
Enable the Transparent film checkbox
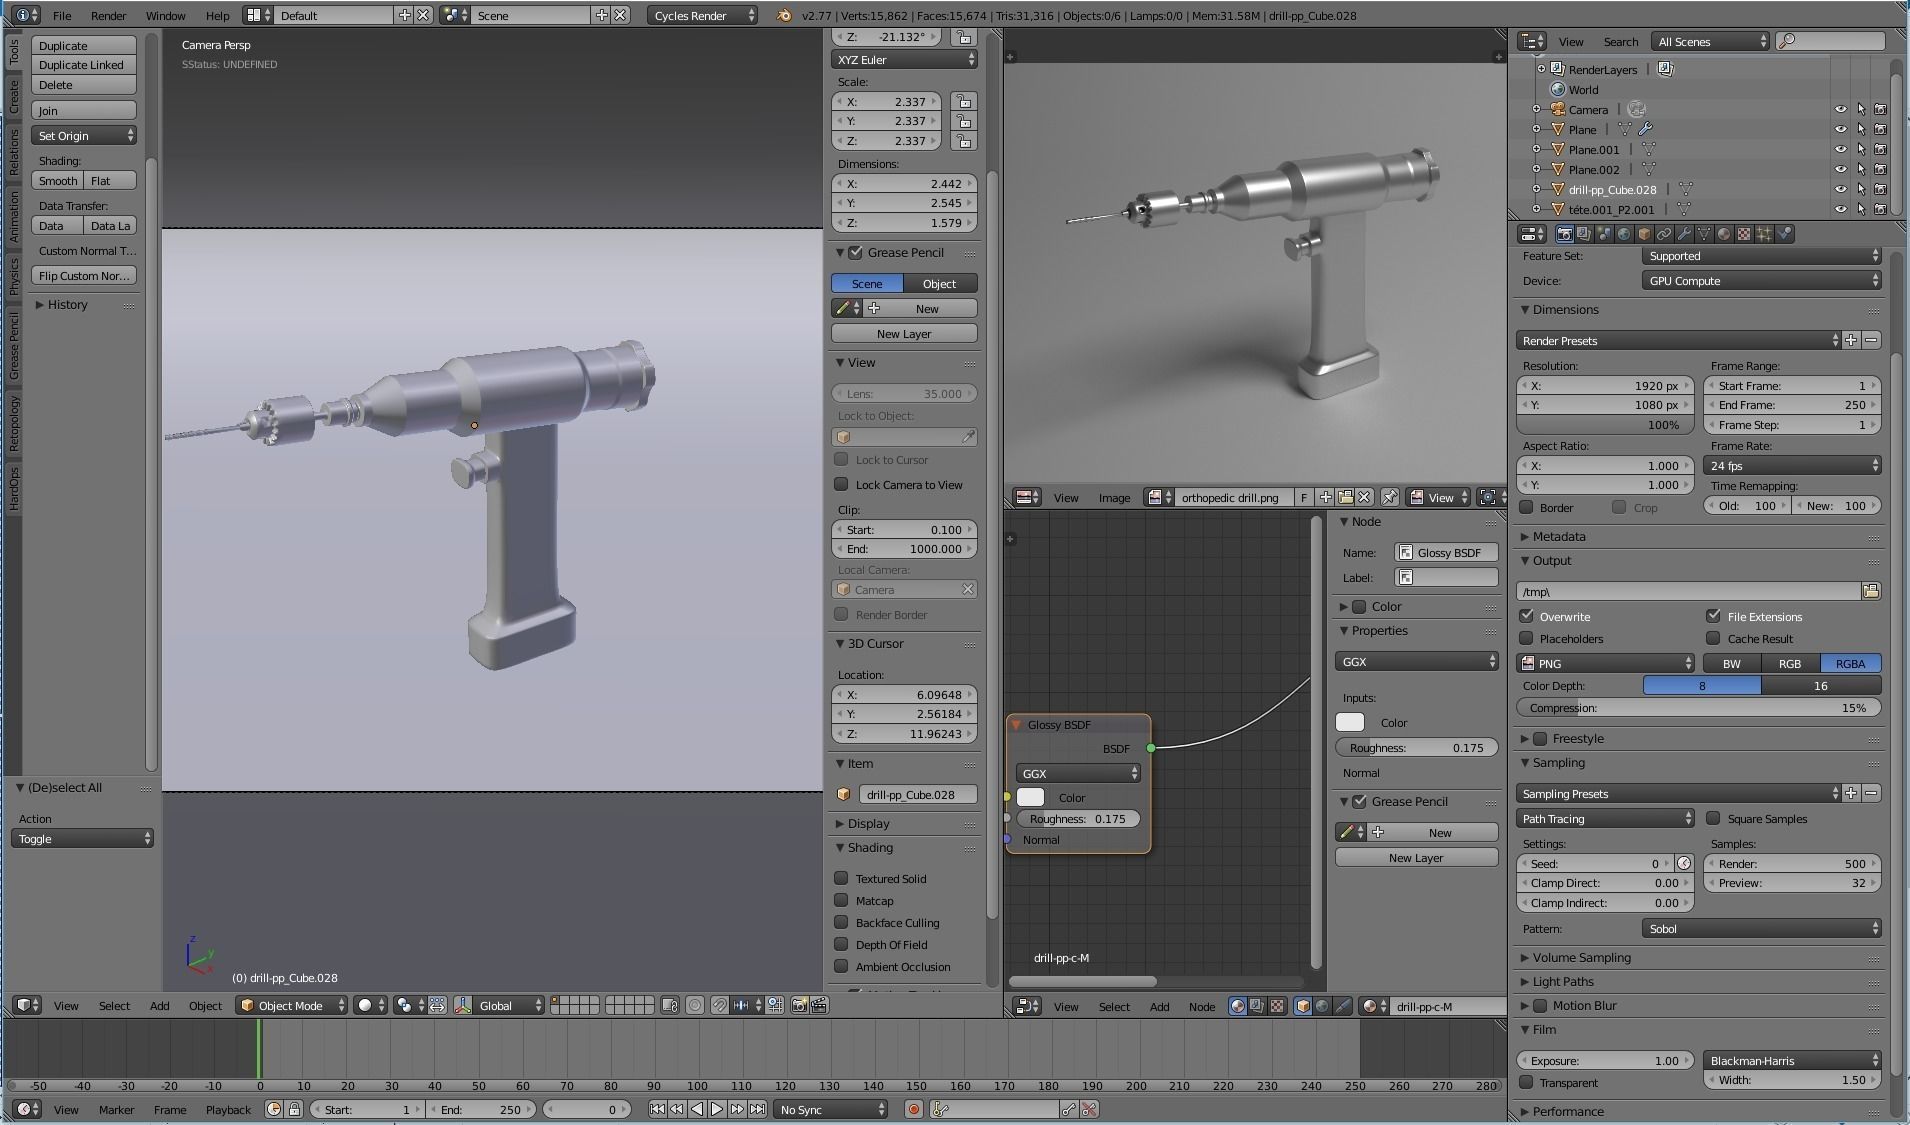point(1527,1082)
